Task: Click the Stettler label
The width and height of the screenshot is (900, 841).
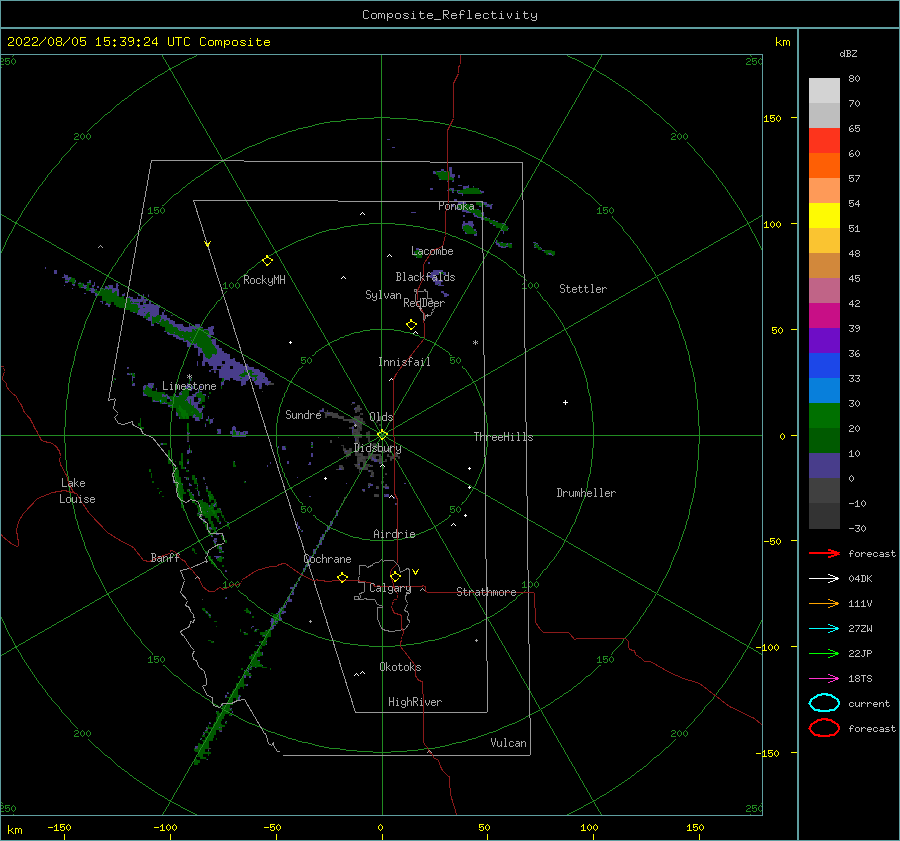Action: click(x=583, y=289)
